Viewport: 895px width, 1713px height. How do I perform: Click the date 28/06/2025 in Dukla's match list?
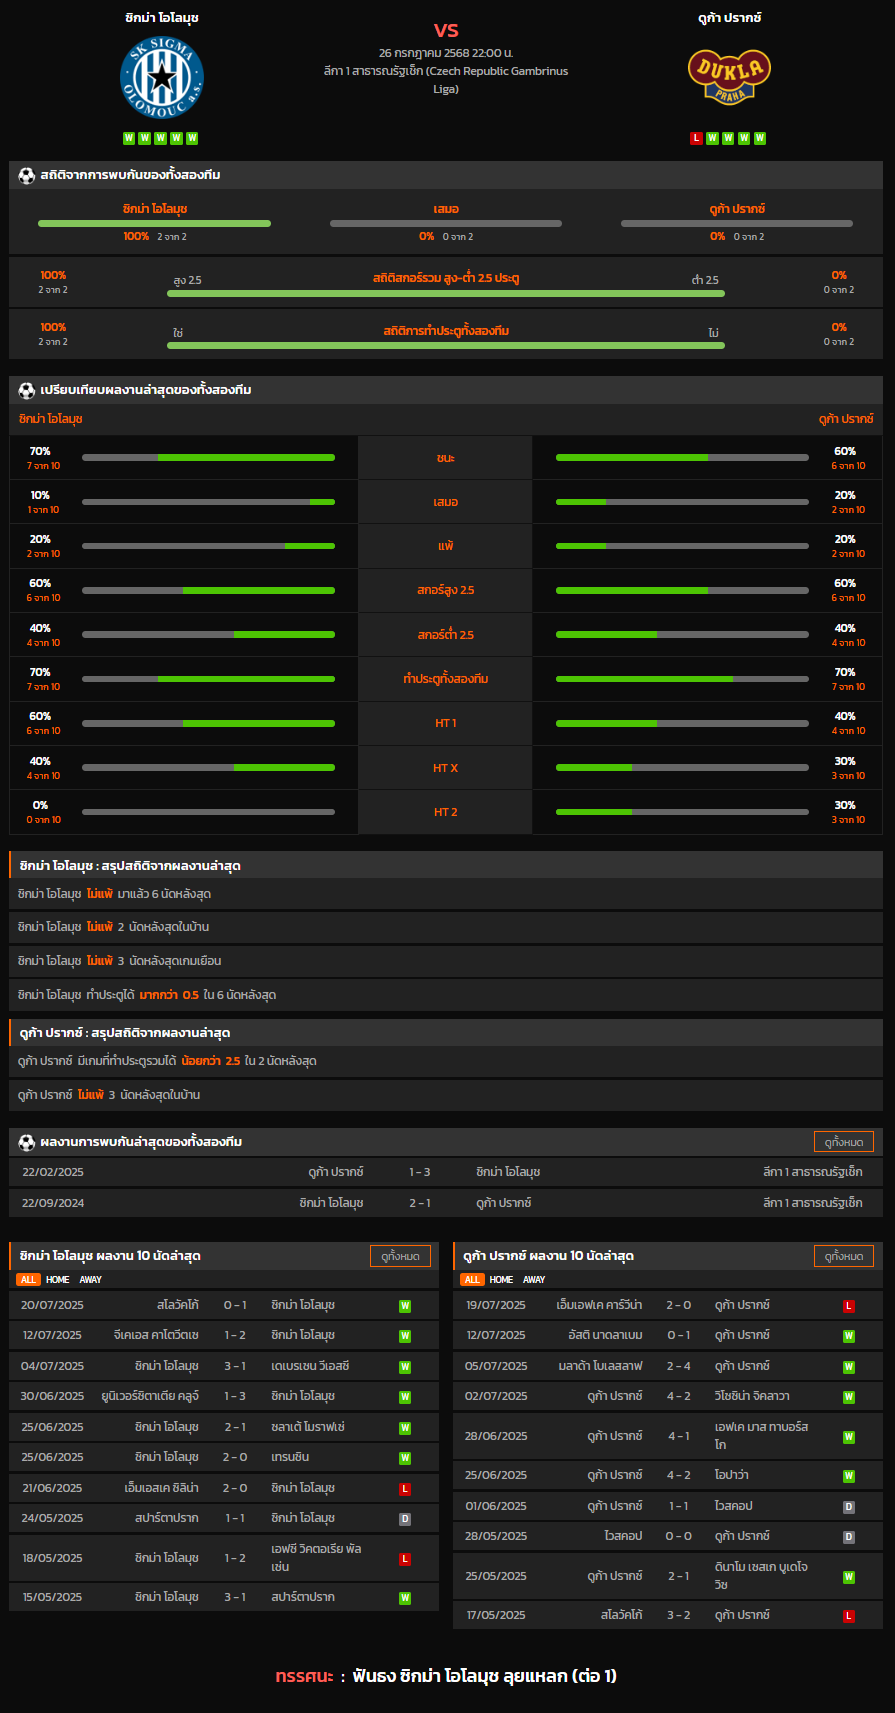point(496,1437)
